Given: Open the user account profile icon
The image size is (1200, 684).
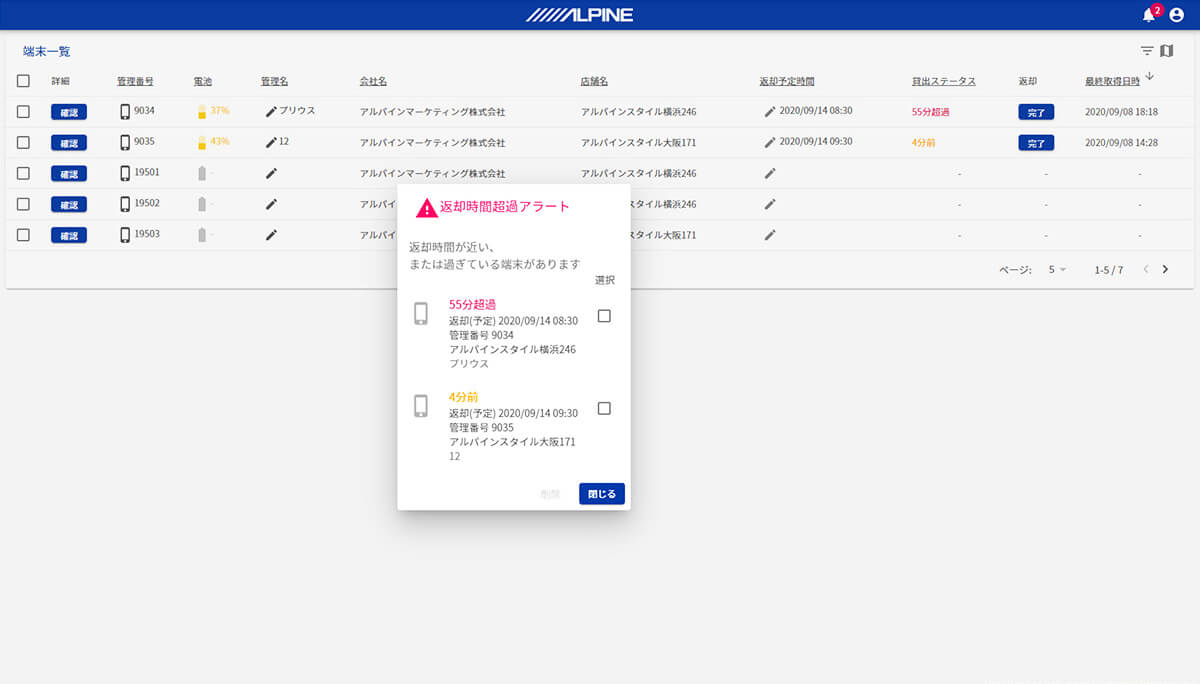Looking at the screenshot, I should (1176, 15).
